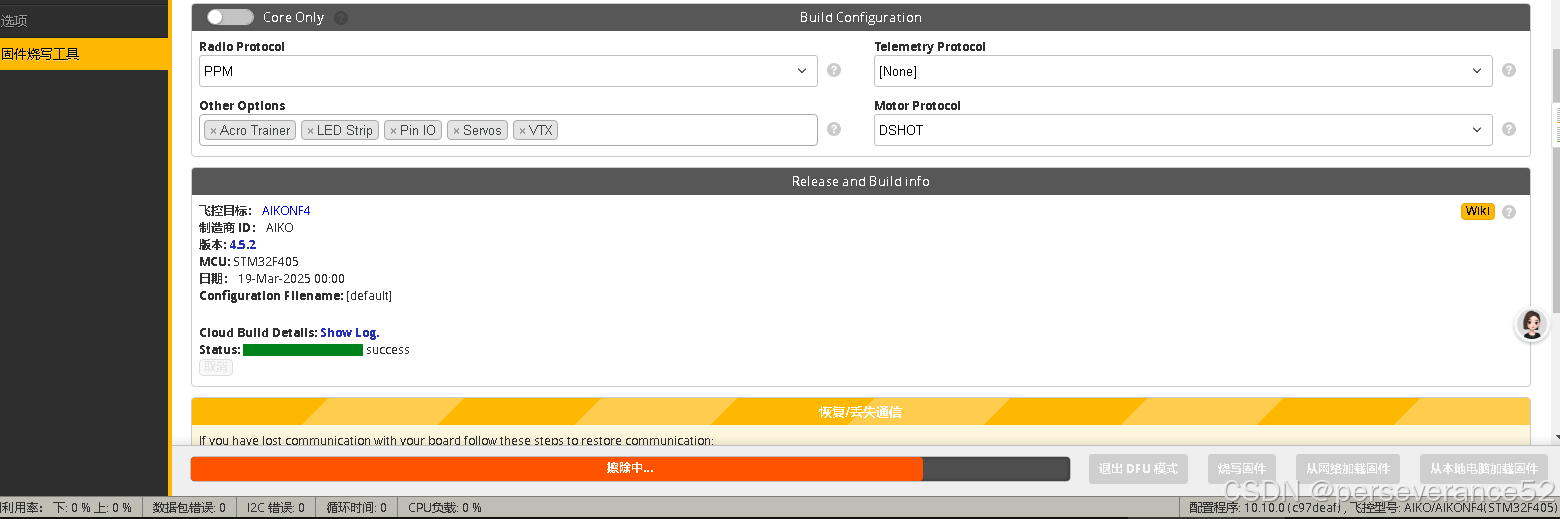Click the green build status progress bar
The image size is (1560, 519).
coord(303,350)
